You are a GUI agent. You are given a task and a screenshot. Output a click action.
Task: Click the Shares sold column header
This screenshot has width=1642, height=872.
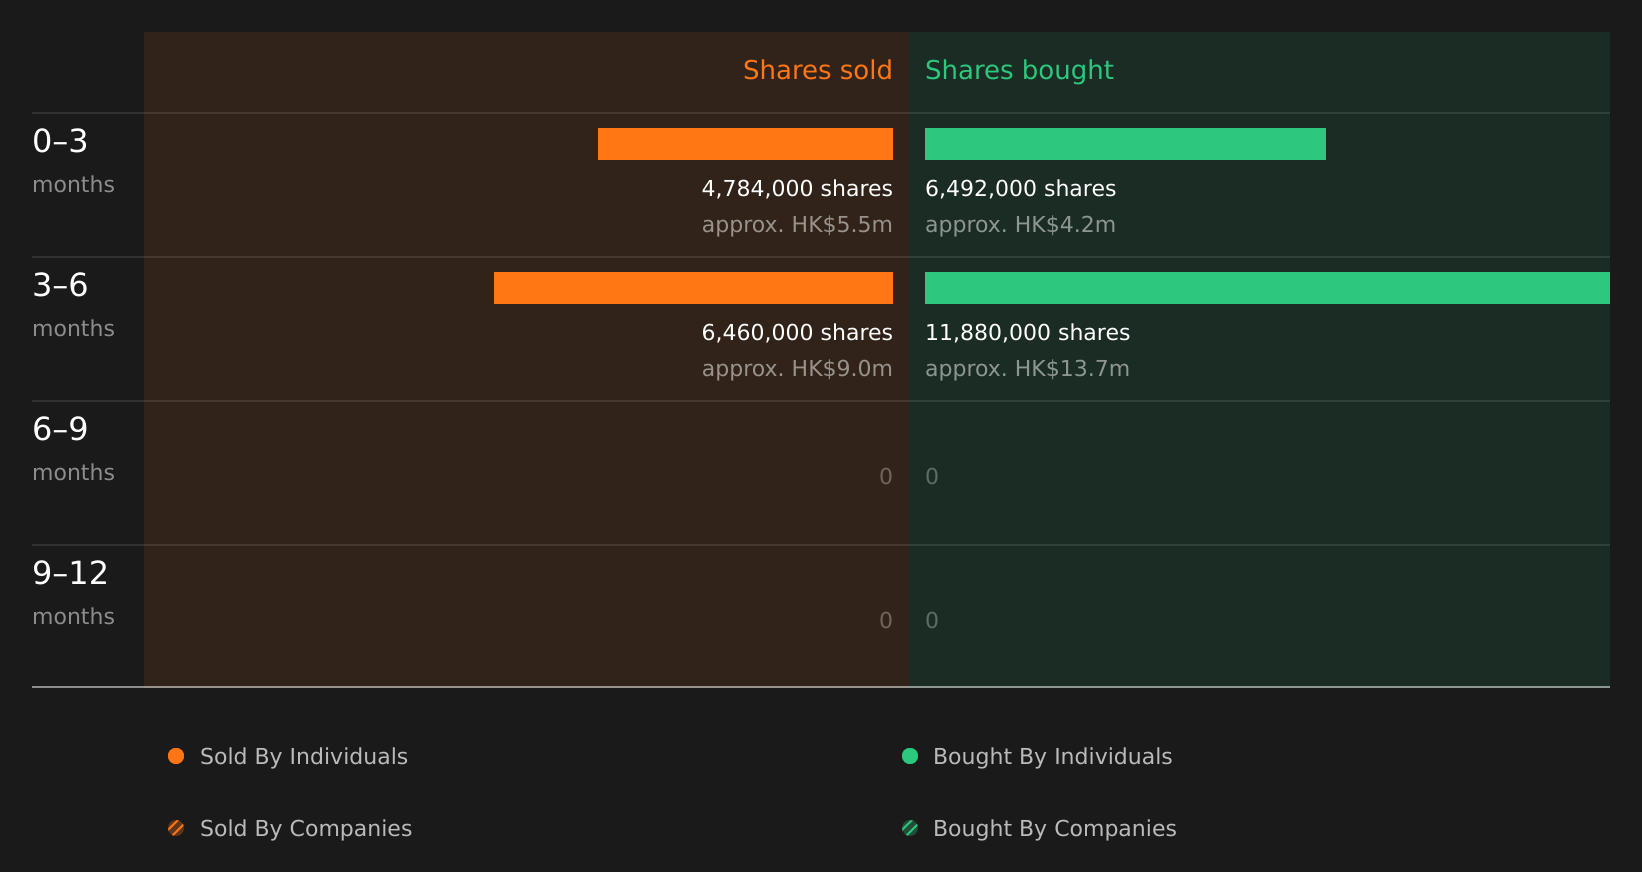click(x=817, y=70)
